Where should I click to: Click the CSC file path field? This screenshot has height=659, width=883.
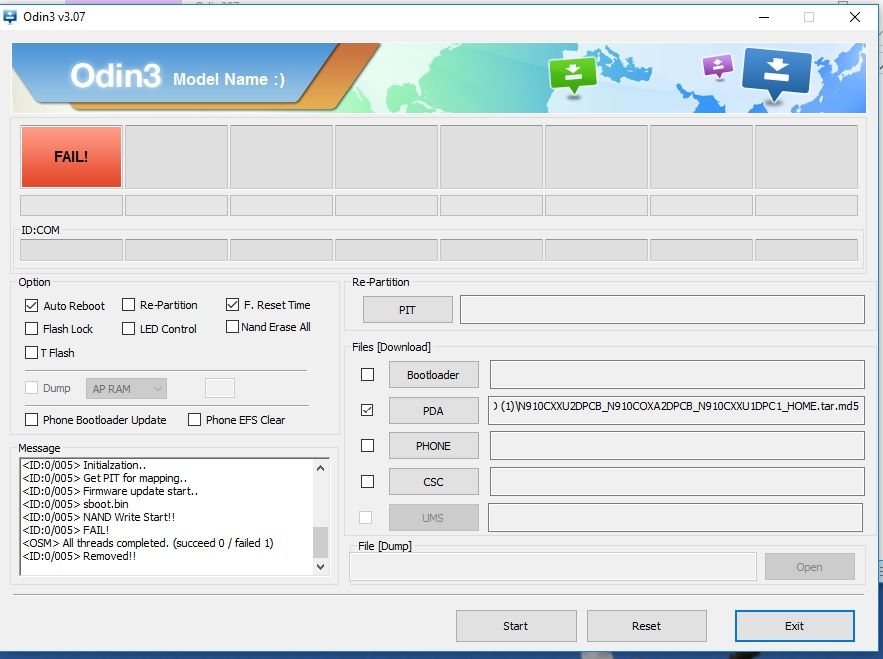[x=677, y=482]
